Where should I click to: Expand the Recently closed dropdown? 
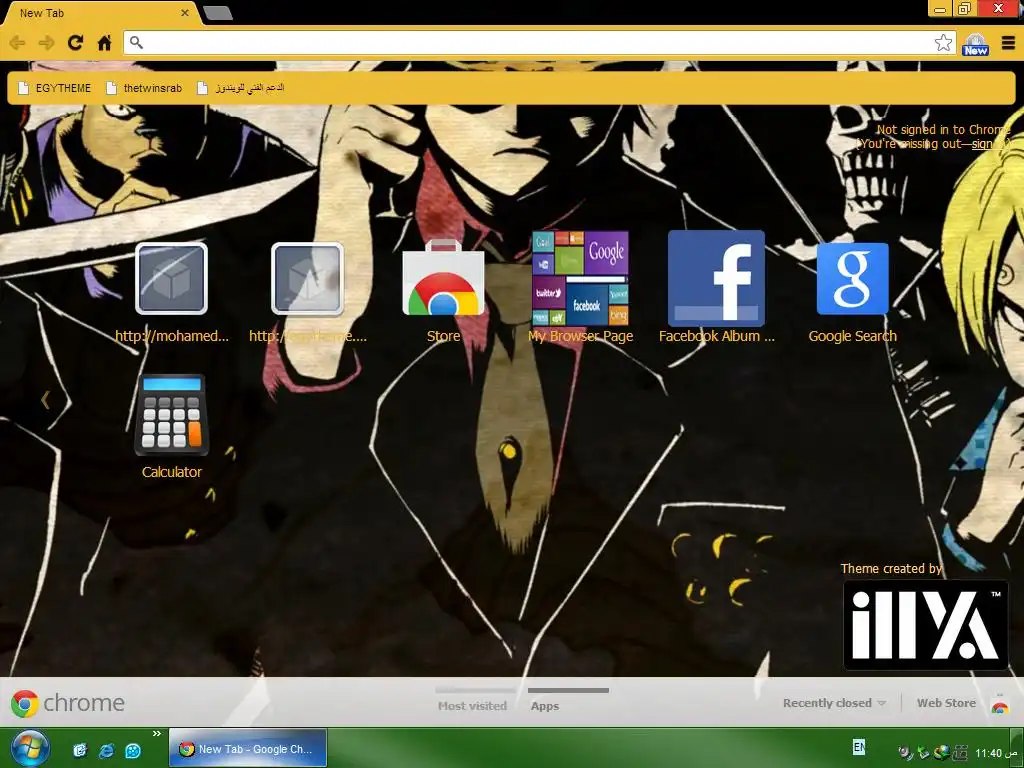click(x=834, y=703)
